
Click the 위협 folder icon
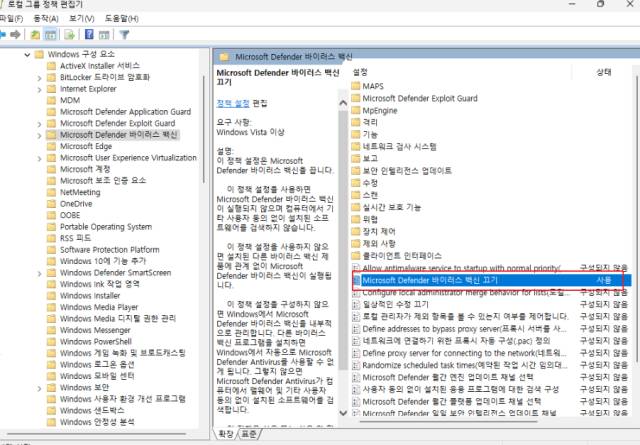click(x=356, y=219)
